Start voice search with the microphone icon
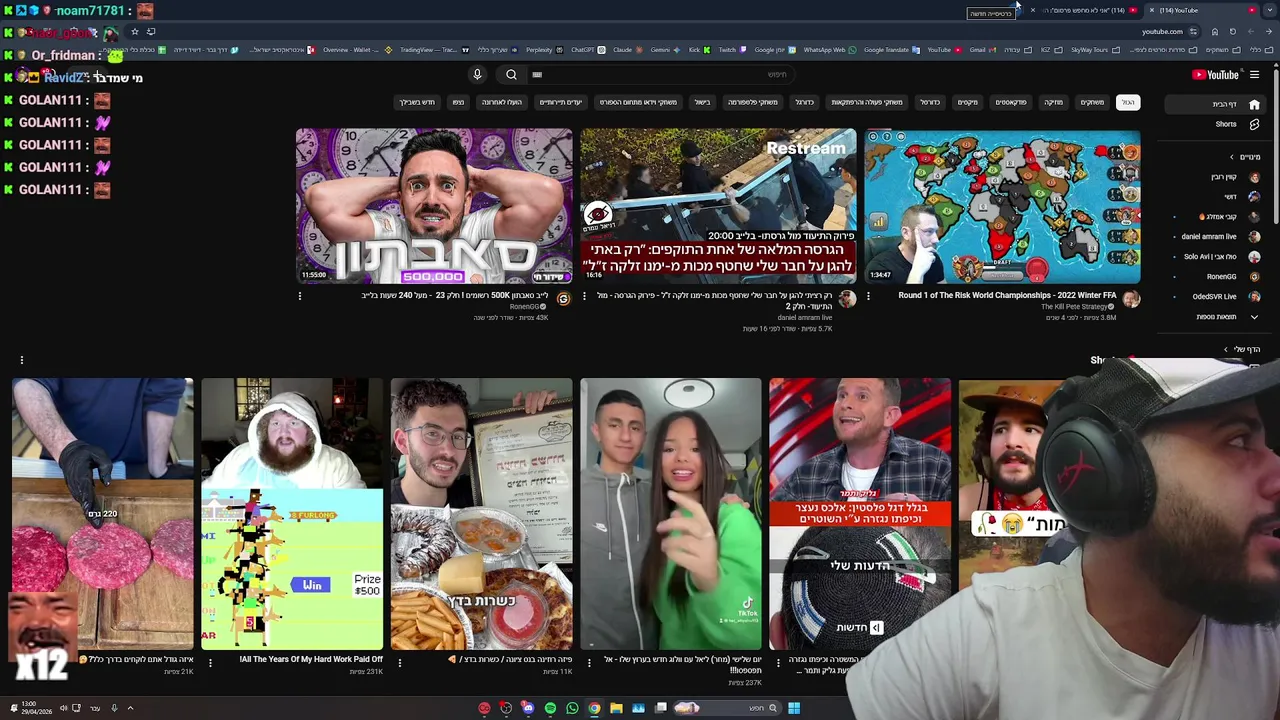1280x720 pixels. coord(477,74)
